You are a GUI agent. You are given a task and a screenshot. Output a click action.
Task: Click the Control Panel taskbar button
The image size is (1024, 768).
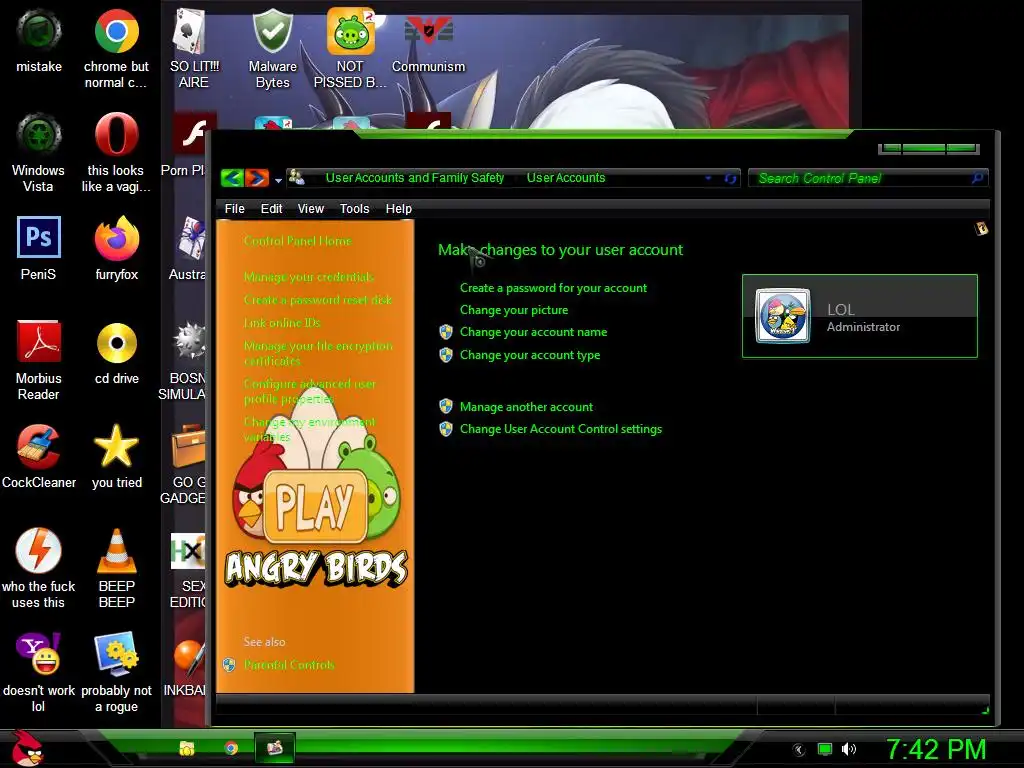[275, 748]
